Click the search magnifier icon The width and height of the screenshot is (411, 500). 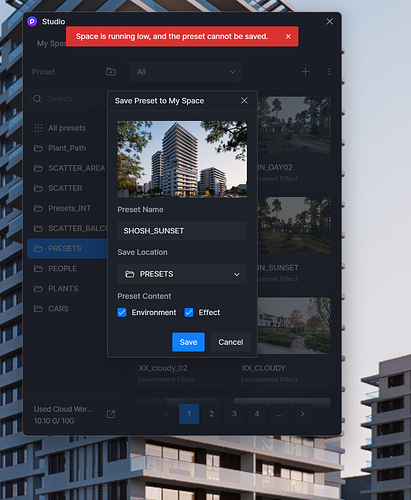pos(37,99)
